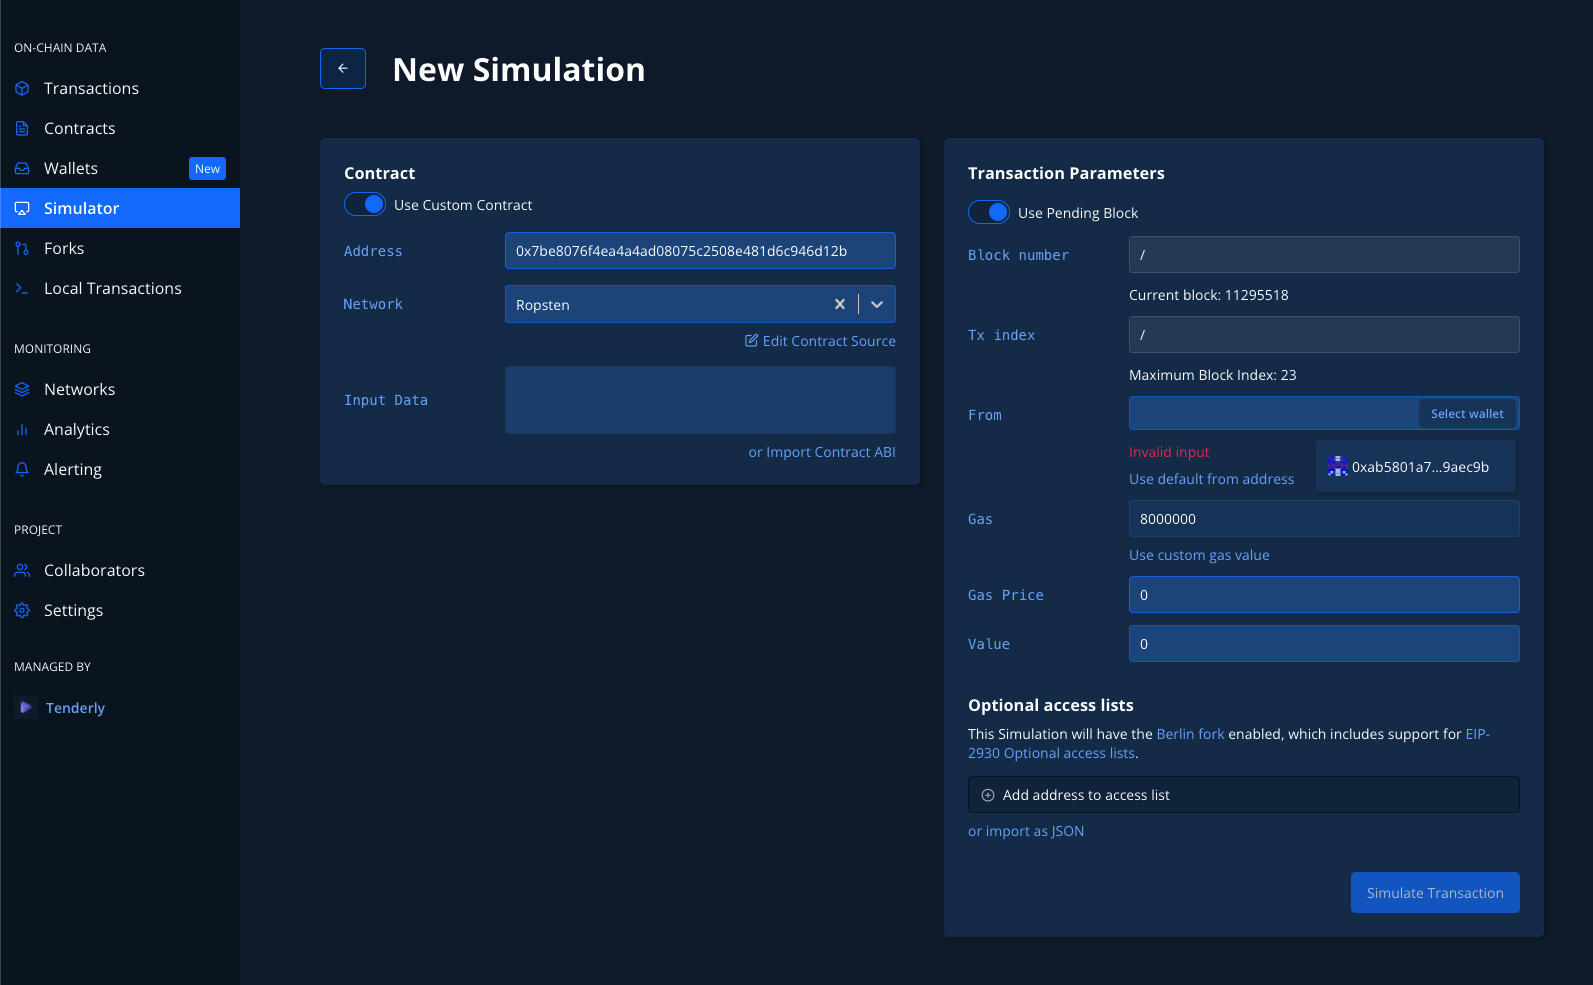This screenshot has height=985, width=1593.
Task: Click the back arrow button
Action: [343, 69]
